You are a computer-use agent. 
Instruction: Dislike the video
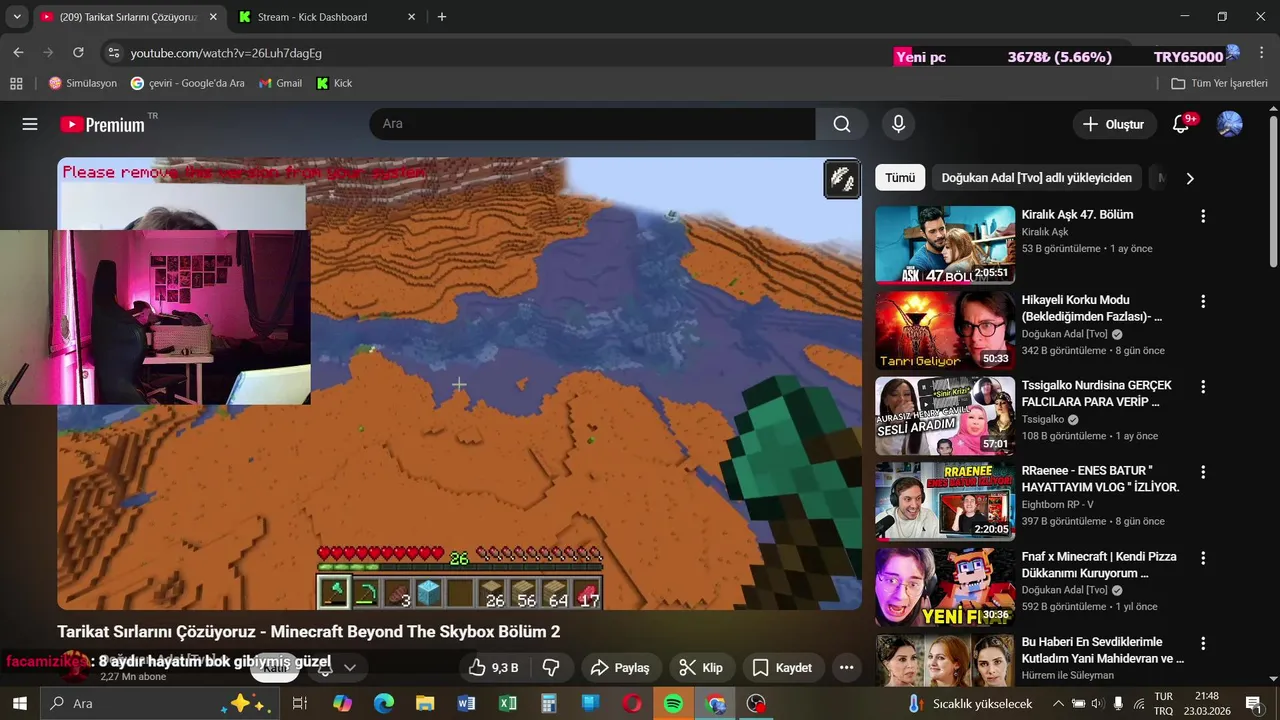coord(551,668)
